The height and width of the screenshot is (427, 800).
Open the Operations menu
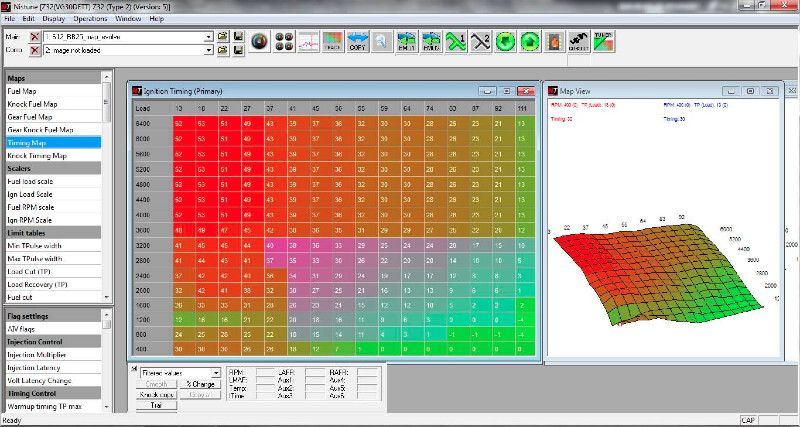(90, 18)
